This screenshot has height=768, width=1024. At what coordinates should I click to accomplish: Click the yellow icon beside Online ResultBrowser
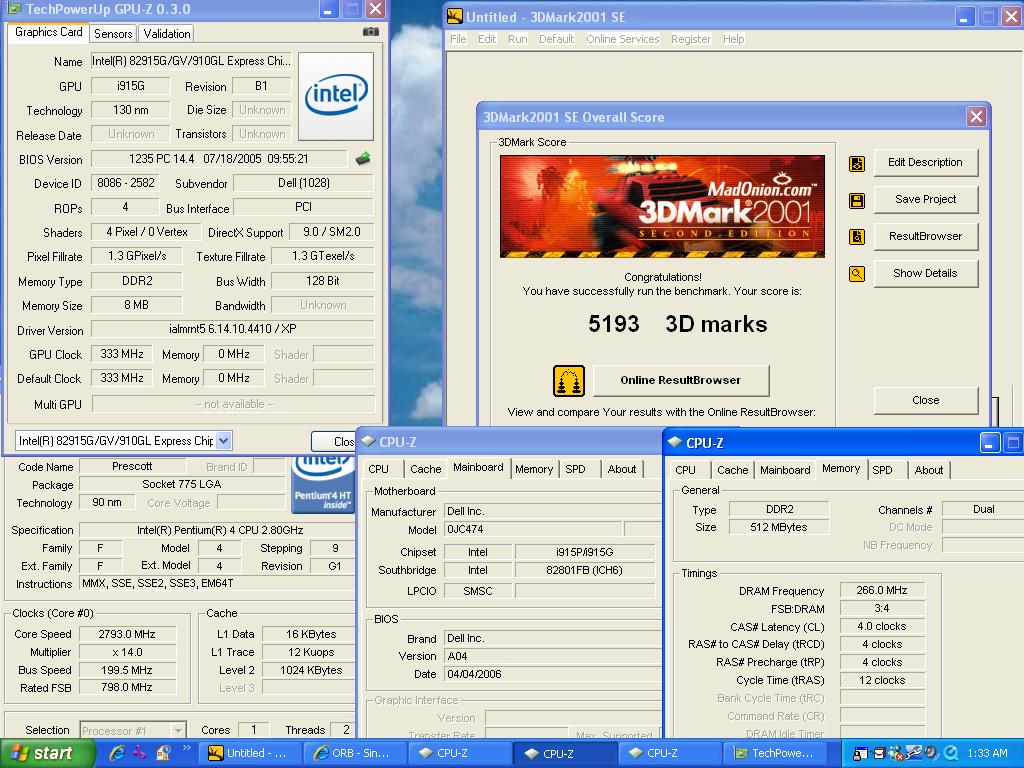point(569,381)
